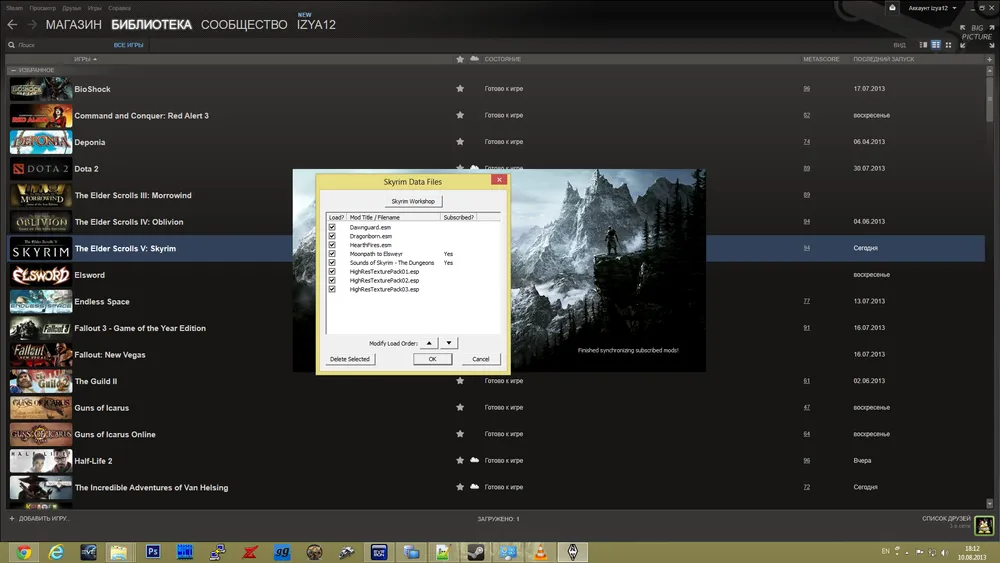Open Big Picture mode
1000x563 pixels.
pyautogui.click(x=976, y=34)
